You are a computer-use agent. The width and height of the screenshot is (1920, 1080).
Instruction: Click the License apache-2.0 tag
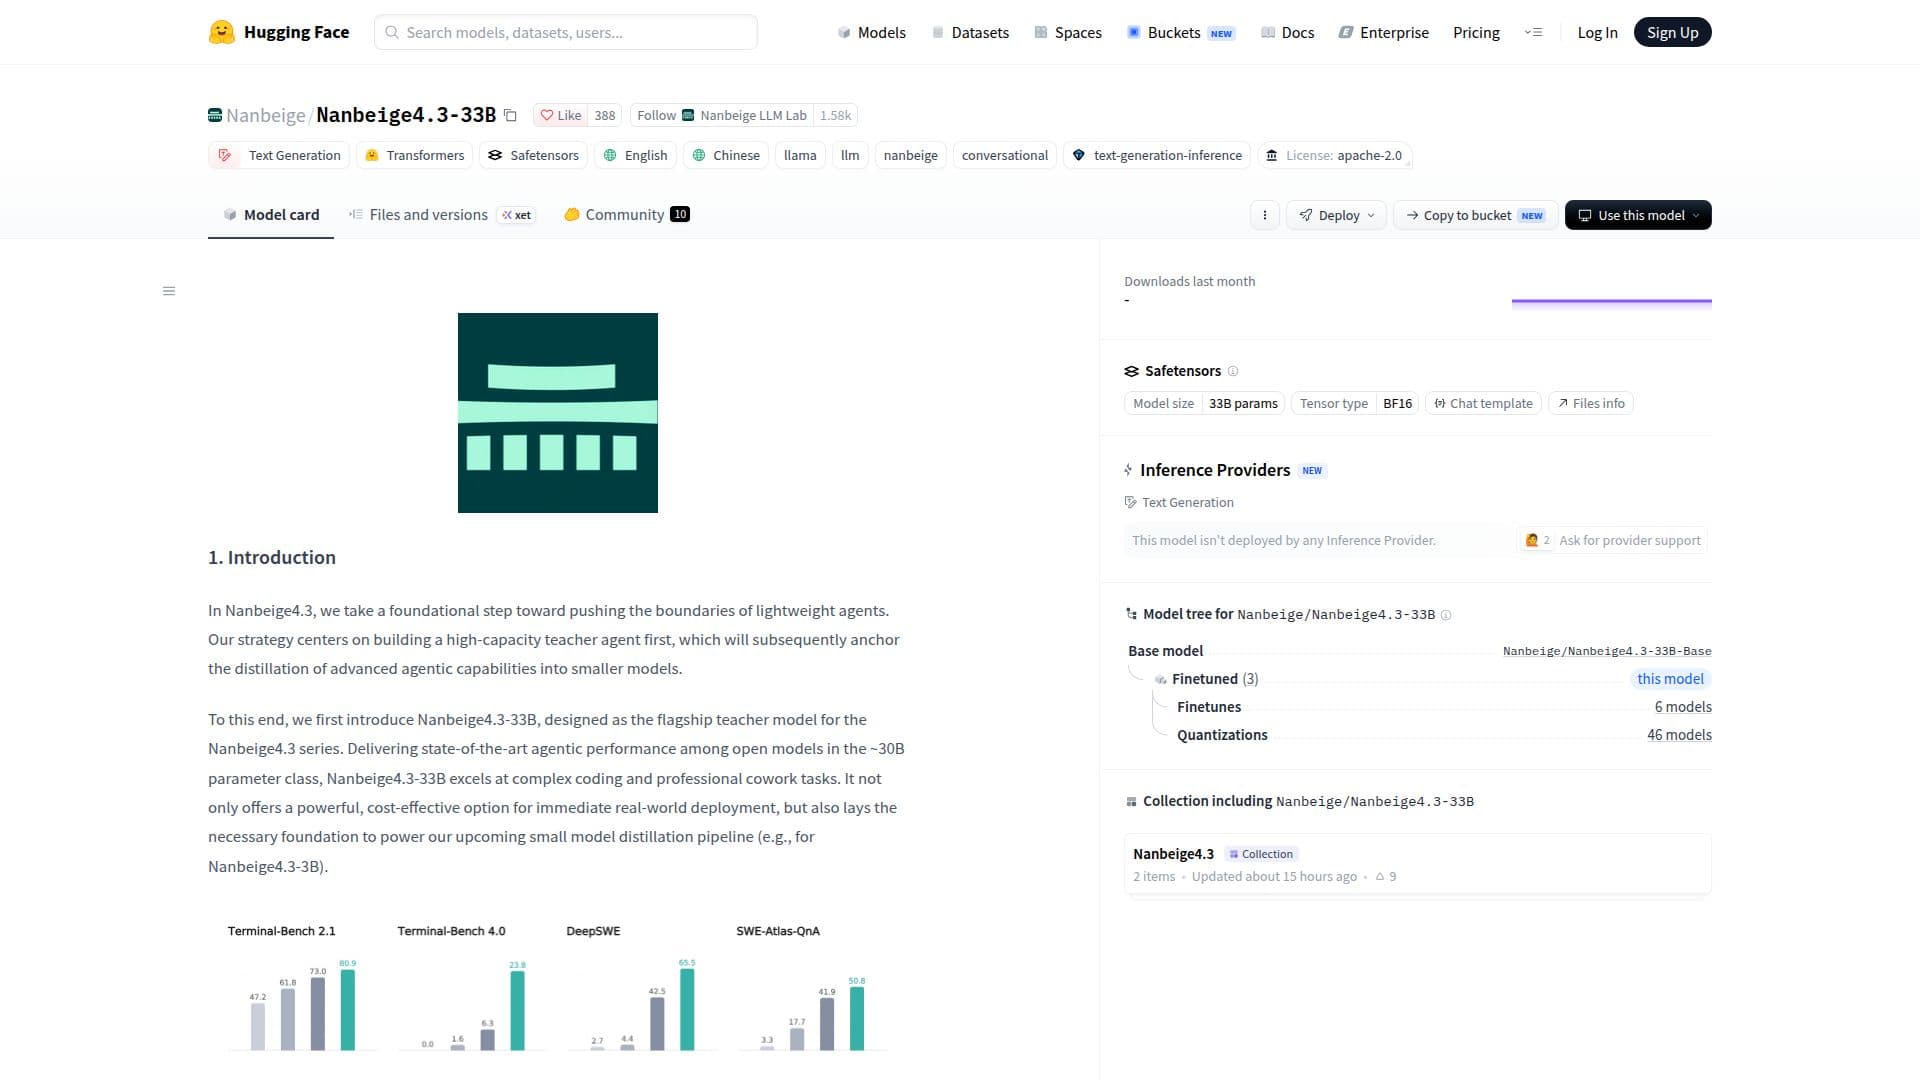1334,156
